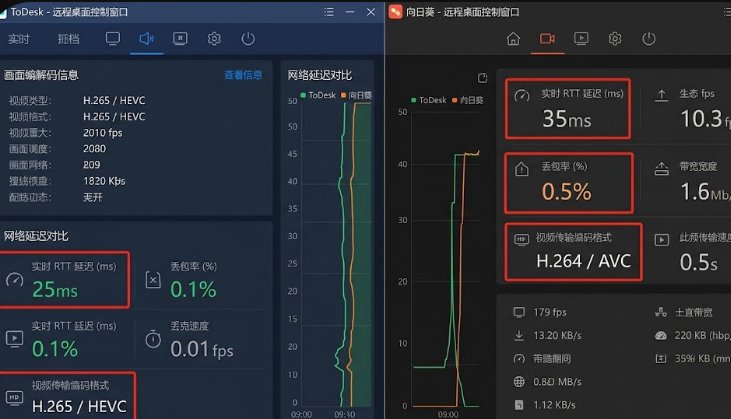Click the H.264 / AVC codec text
Image resolution: width=731 pixels, height=419 pixels.
pyautogui.click(x=584, y=261)
